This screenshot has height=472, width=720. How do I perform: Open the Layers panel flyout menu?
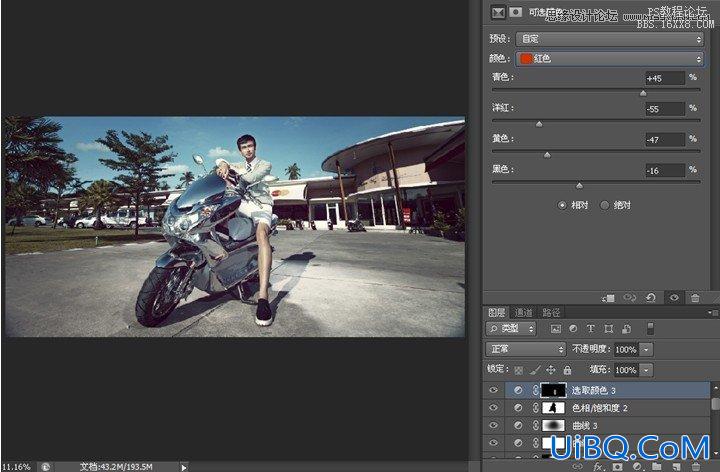coord(713,313)
